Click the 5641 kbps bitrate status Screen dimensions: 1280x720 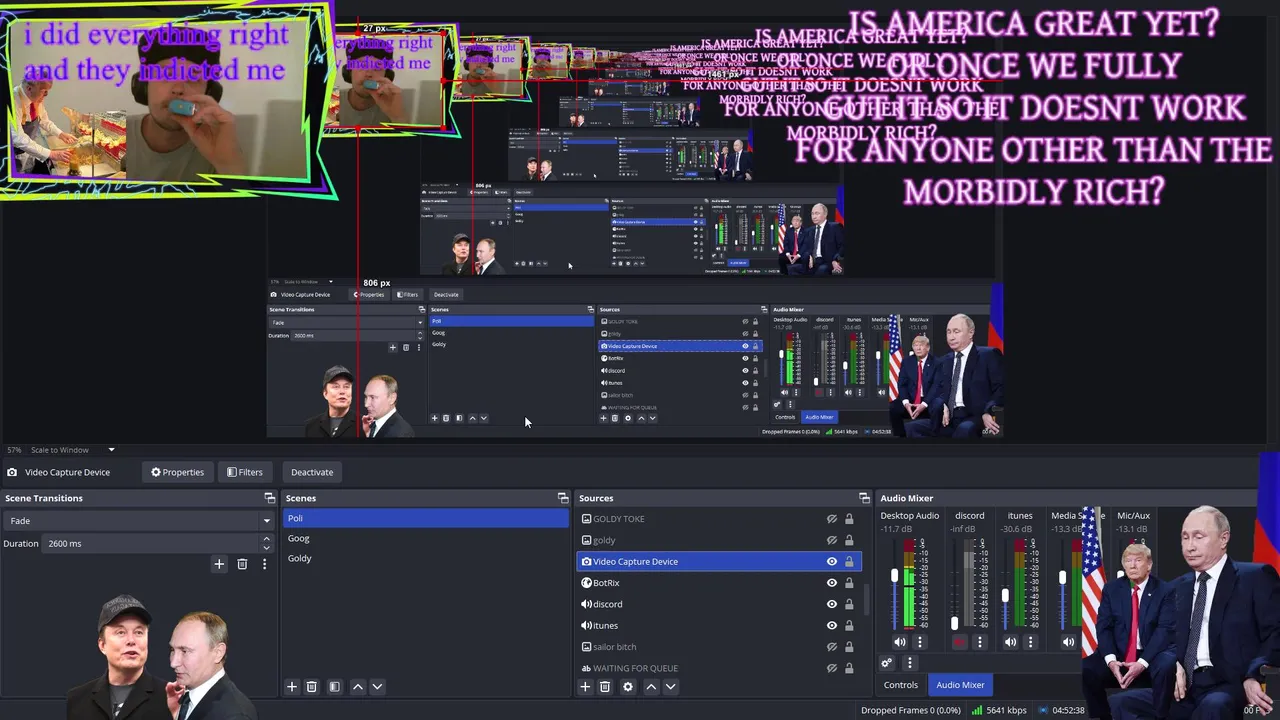tap(999, 710)
